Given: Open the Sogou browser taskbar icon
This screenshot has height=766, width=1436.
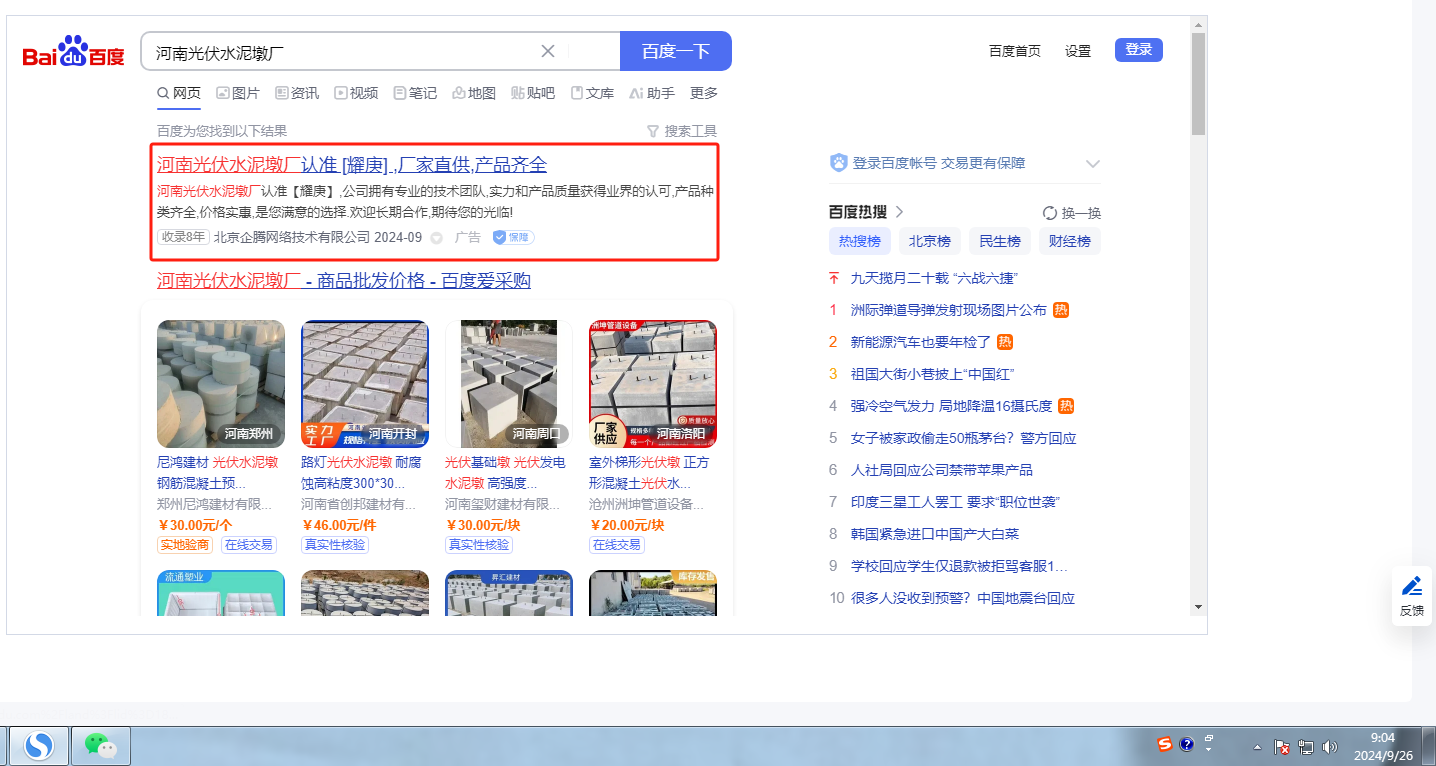Looking at the screenshot, I should click(40, 746).
